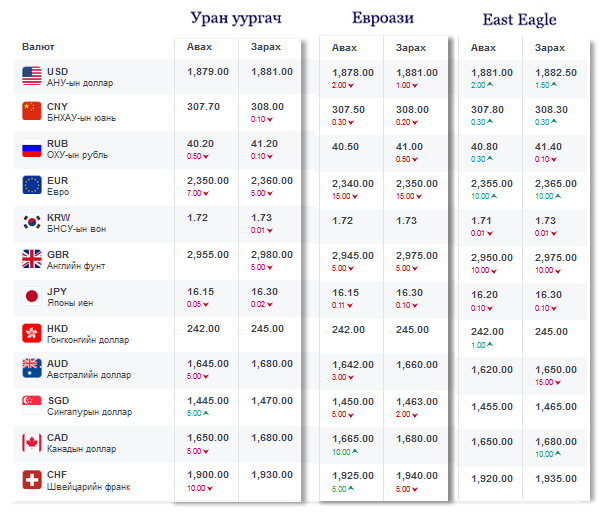Viewport: 602px width, 514px height.
Task: Click the GBR British flag icon
Action: coord(31,260)
